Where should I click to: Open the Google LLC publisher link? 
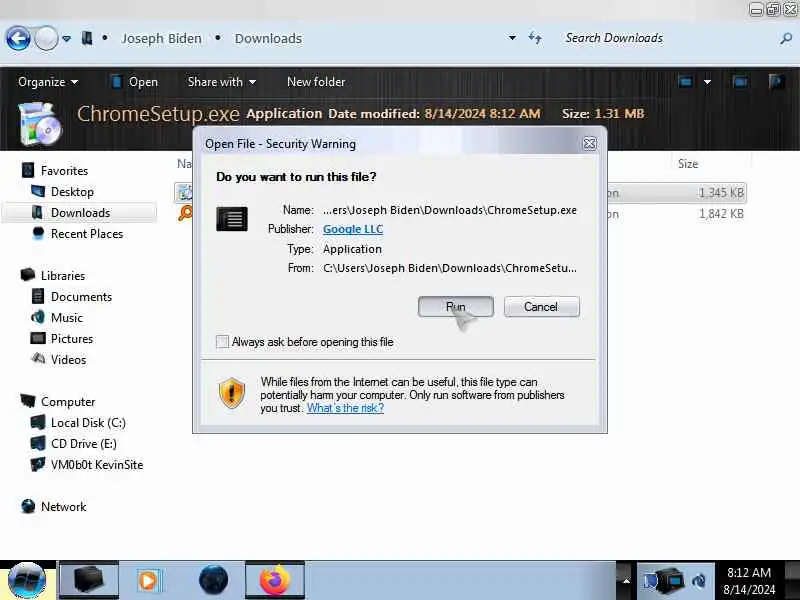tap(353, 229)
